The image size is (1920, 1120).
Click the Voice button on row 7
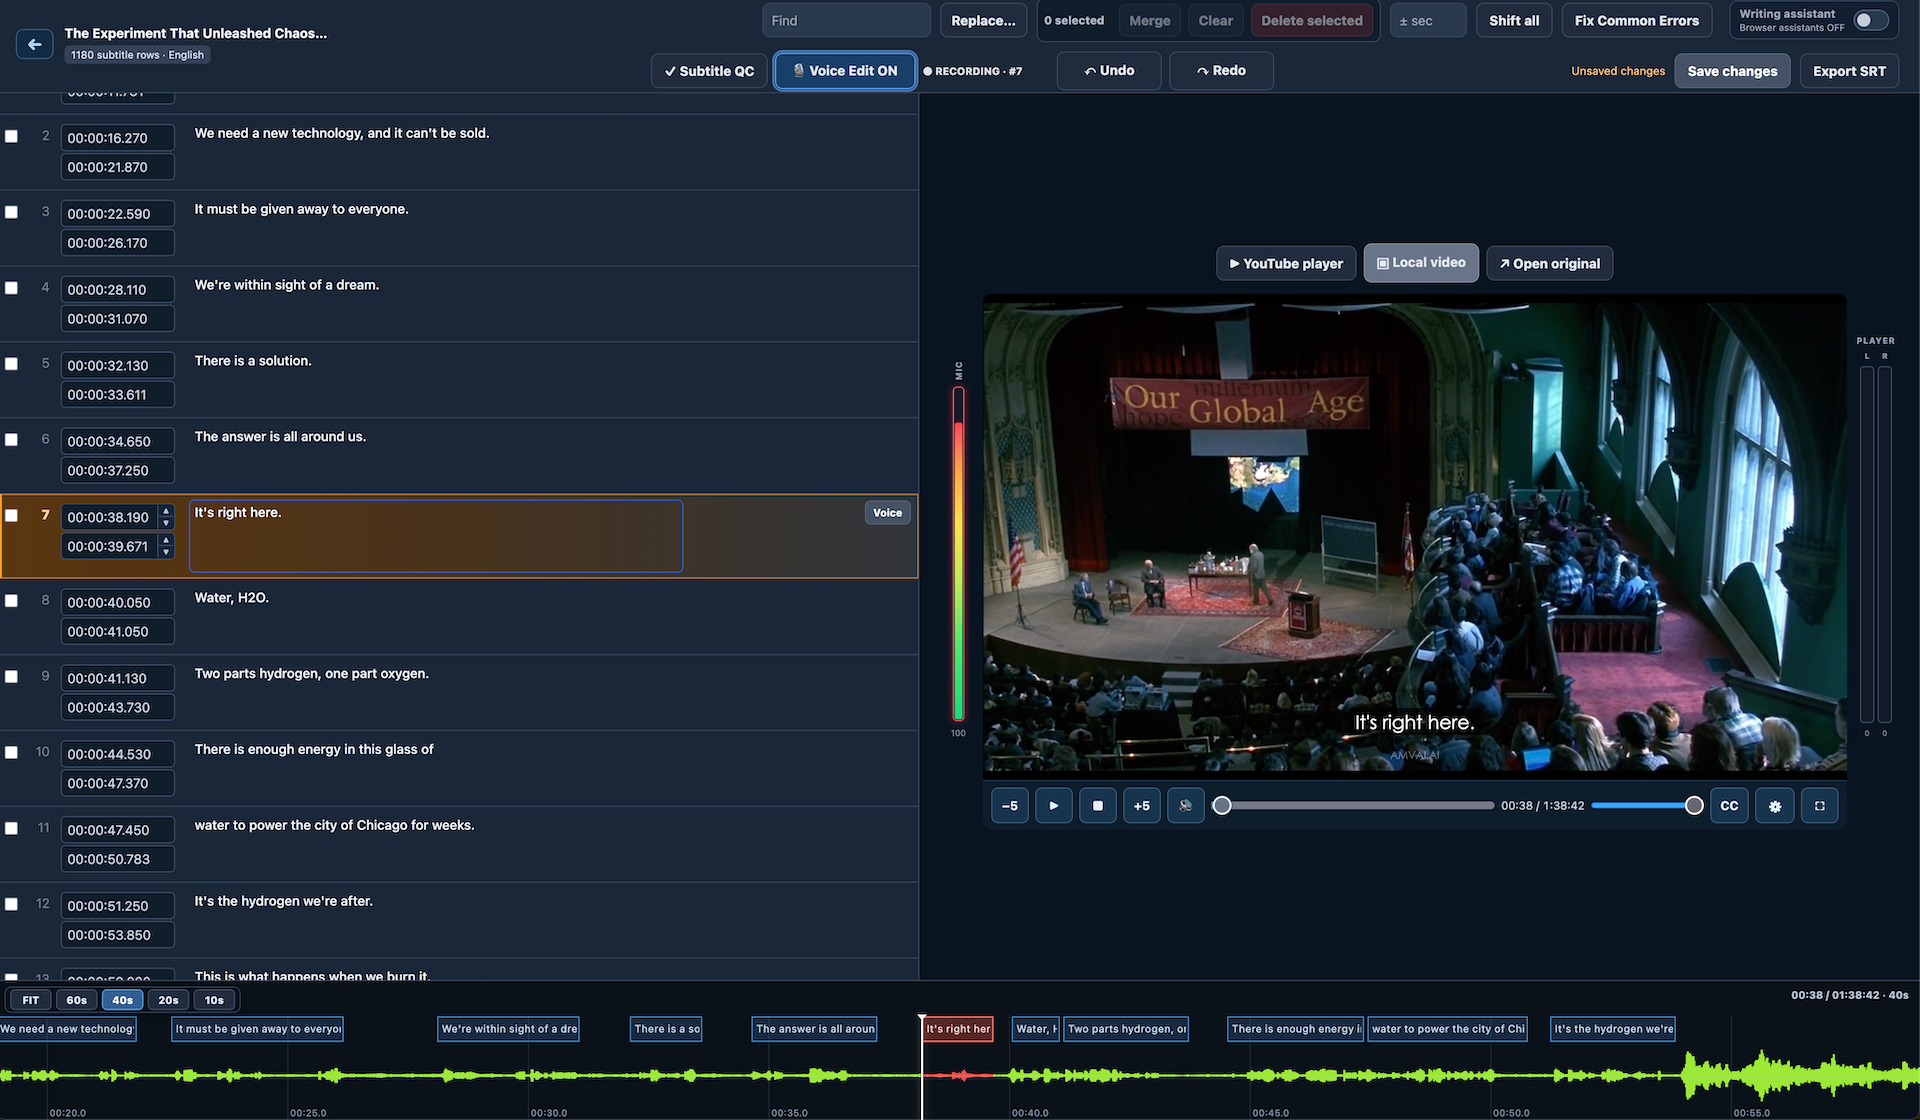pyautogui.click(x=887, y=513)
